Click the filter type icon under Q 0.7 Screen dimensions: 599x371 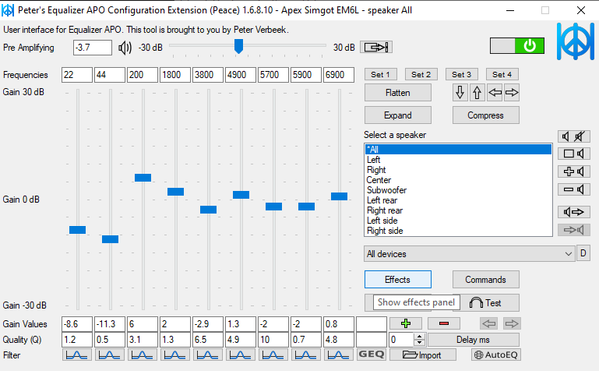pyautogui.click(x=306, y=355)
